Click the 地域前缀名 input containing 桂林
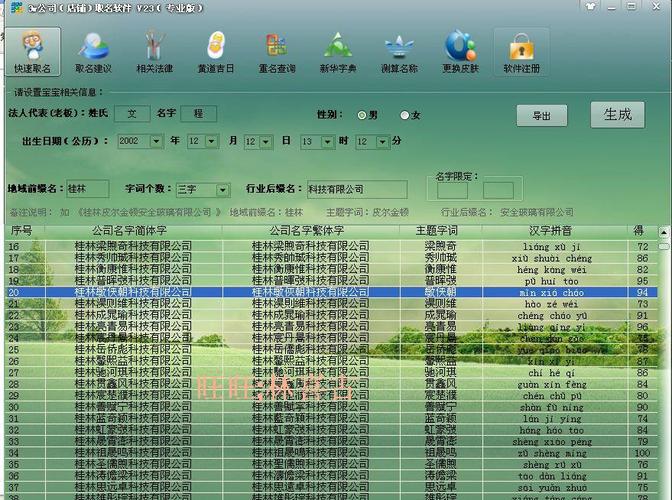672x500 pixels. [88, 189]
